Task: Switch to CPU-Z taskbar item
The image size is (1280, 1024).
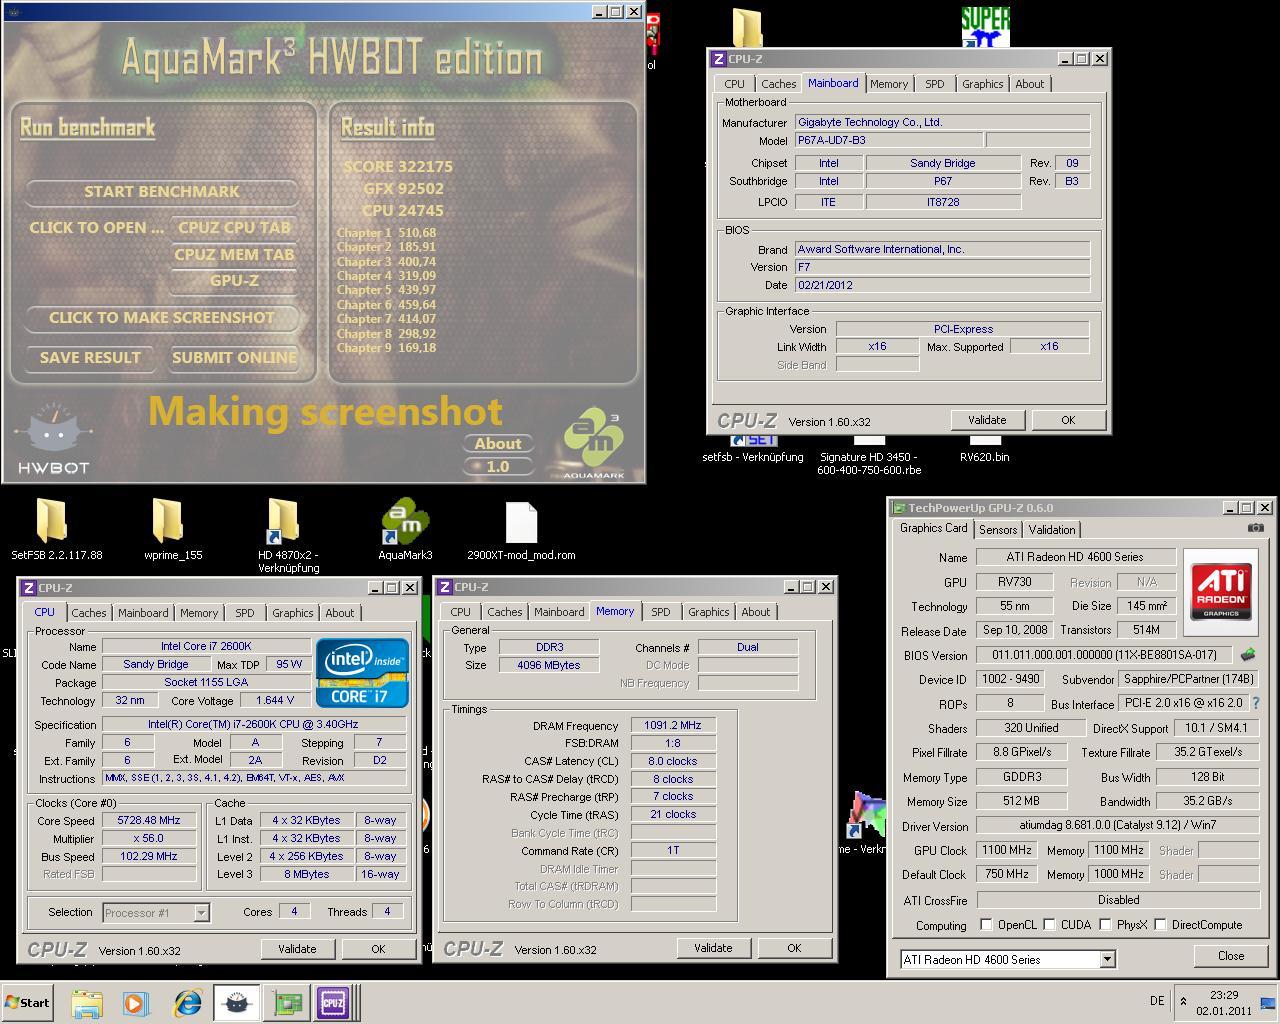Action: click(x=333, y=1003)
